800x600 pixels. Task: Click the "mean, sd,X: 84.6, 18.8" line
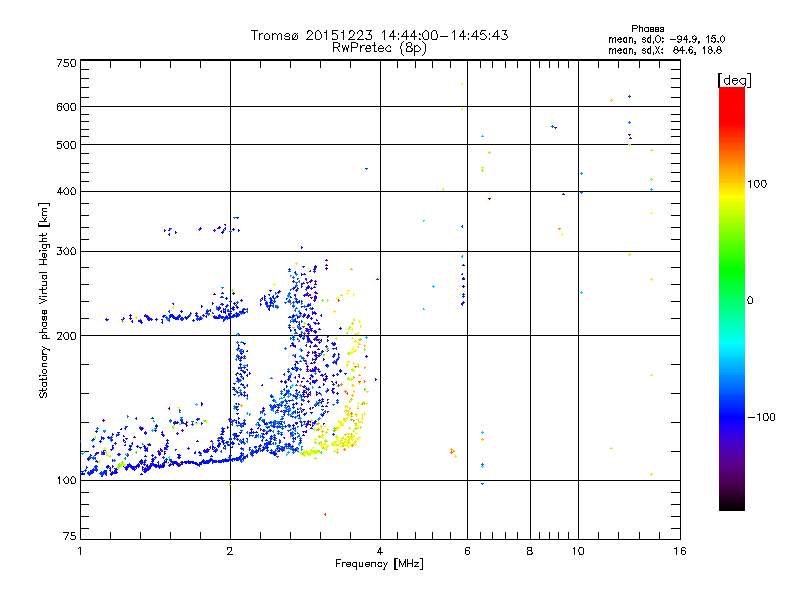pyautogui.click(x=665, y=50)
